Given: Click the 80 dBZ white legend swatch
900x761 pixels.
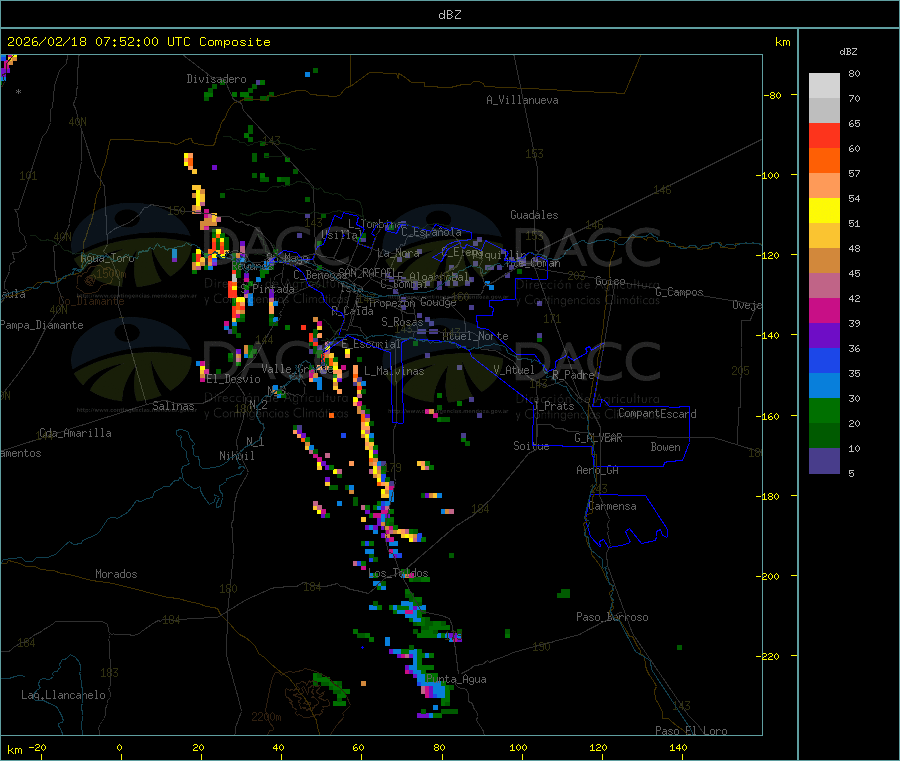Looking at the screenshot, I should tap(824, 86).
